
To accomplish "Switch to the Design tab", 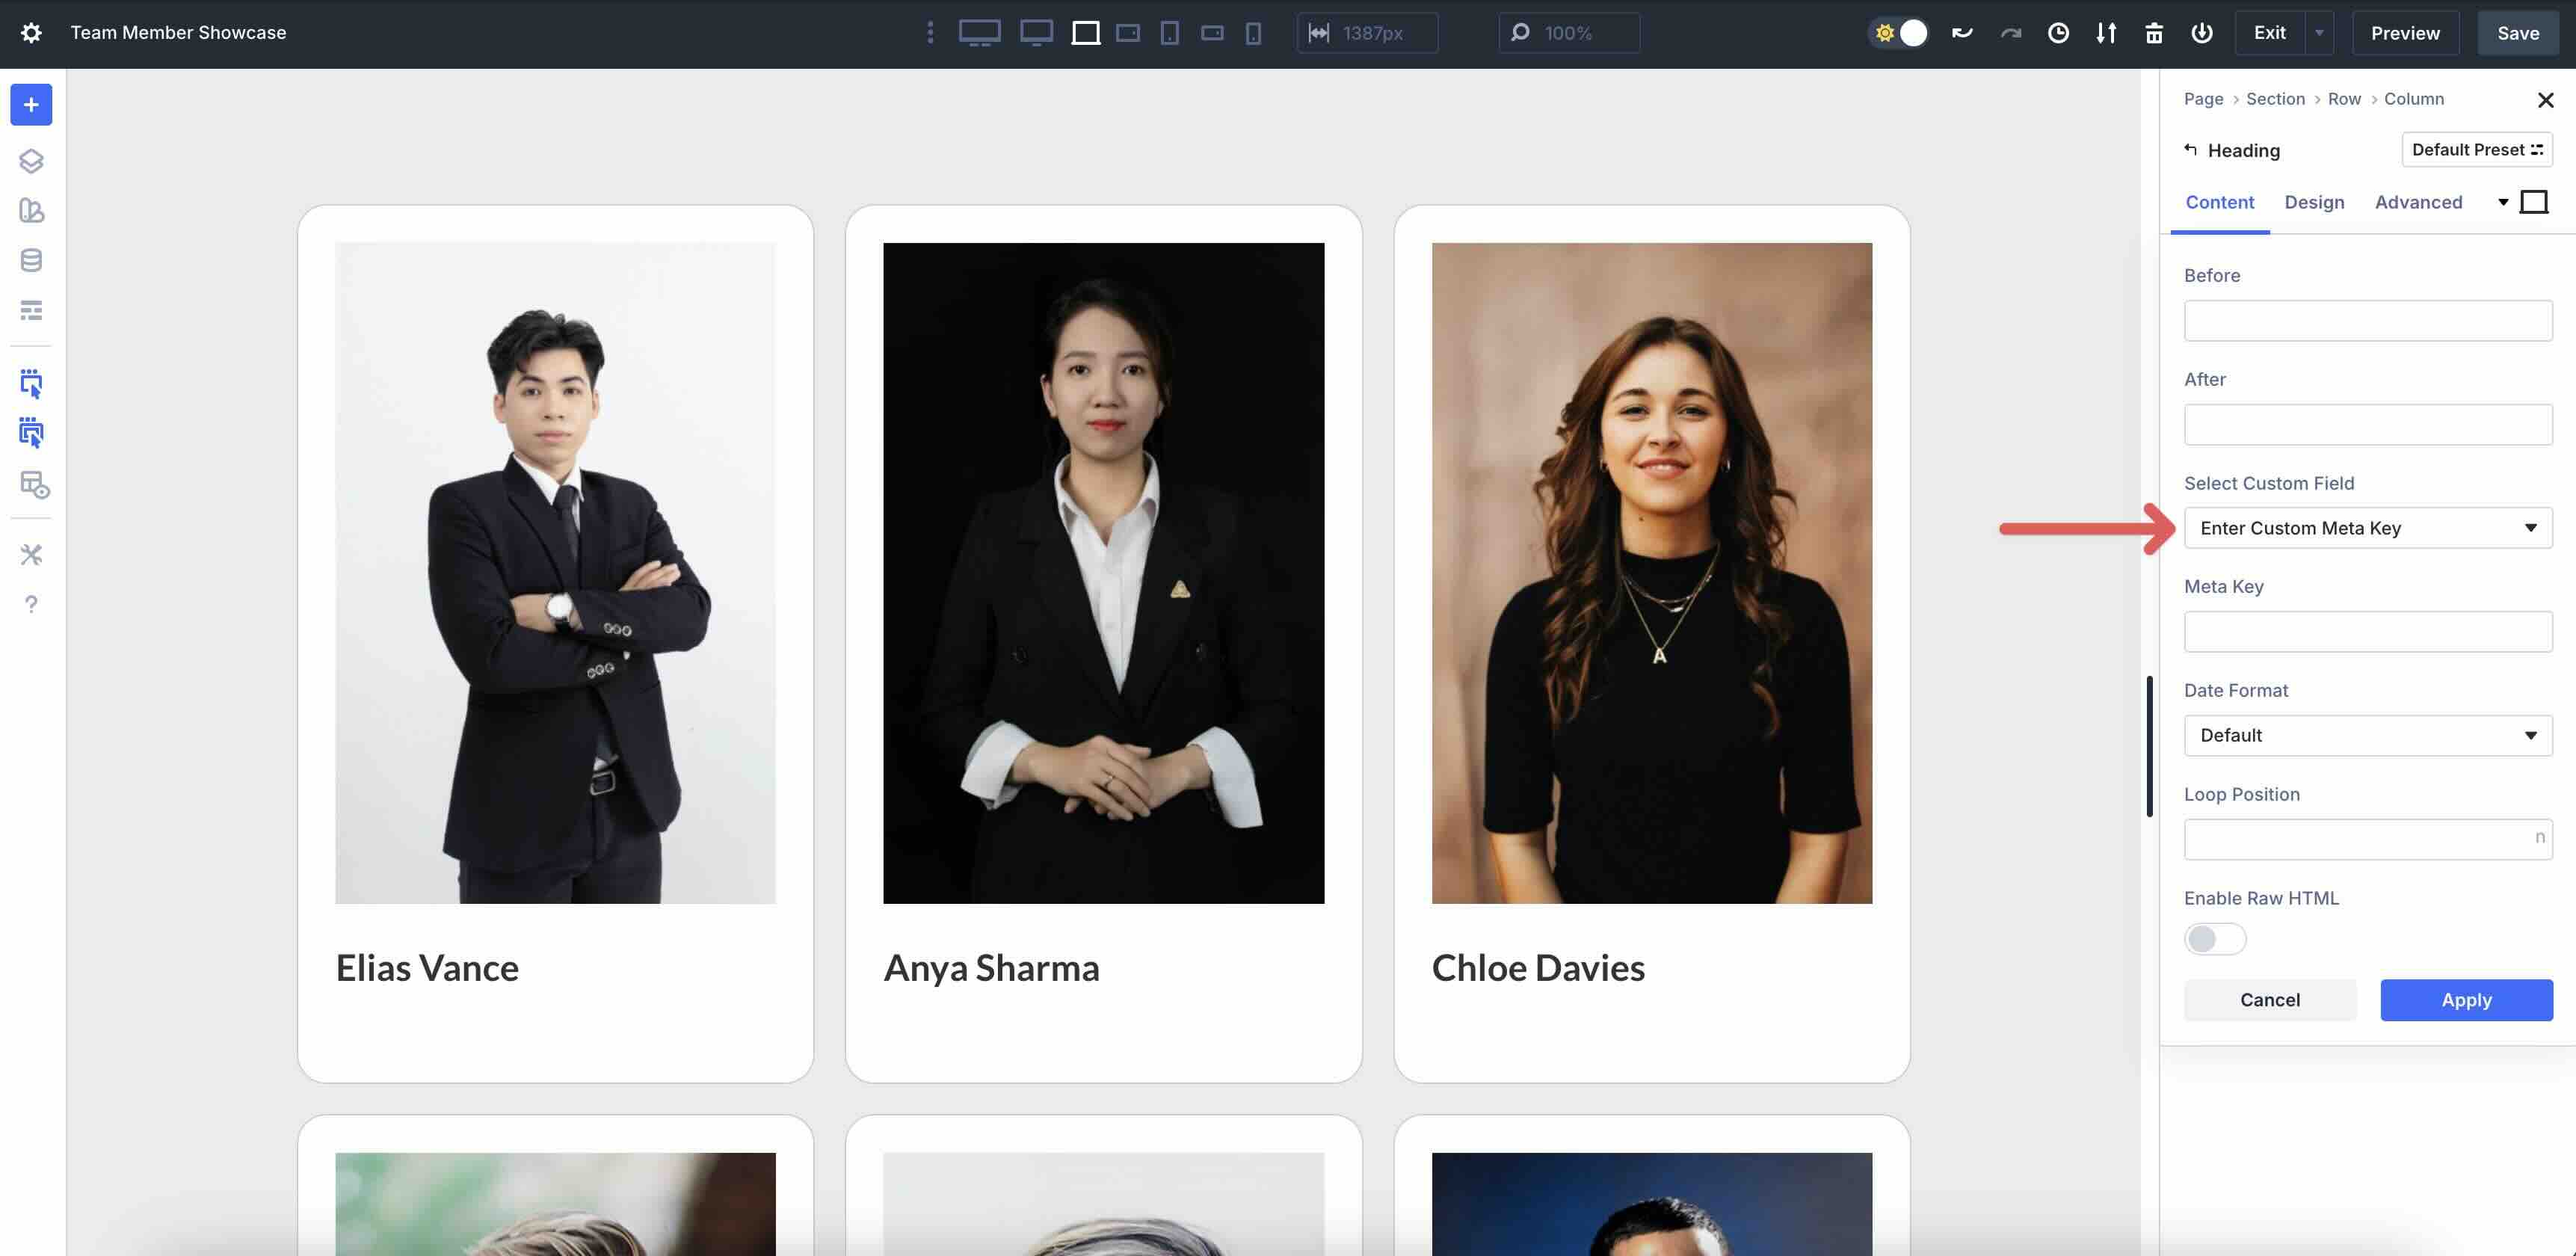I will (x=2314, y=202).
